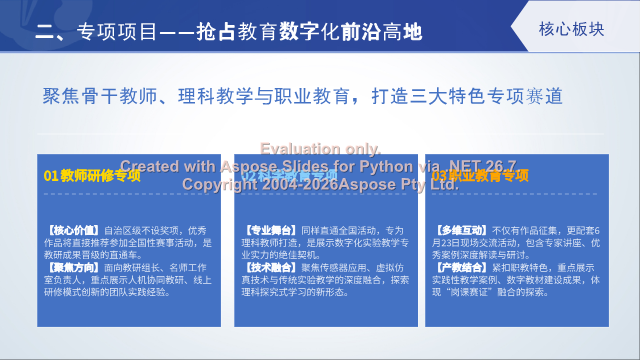Click the 【聚焦方向】 paragraph in first card
Viewport: 640px width, 360px height.
128,280
